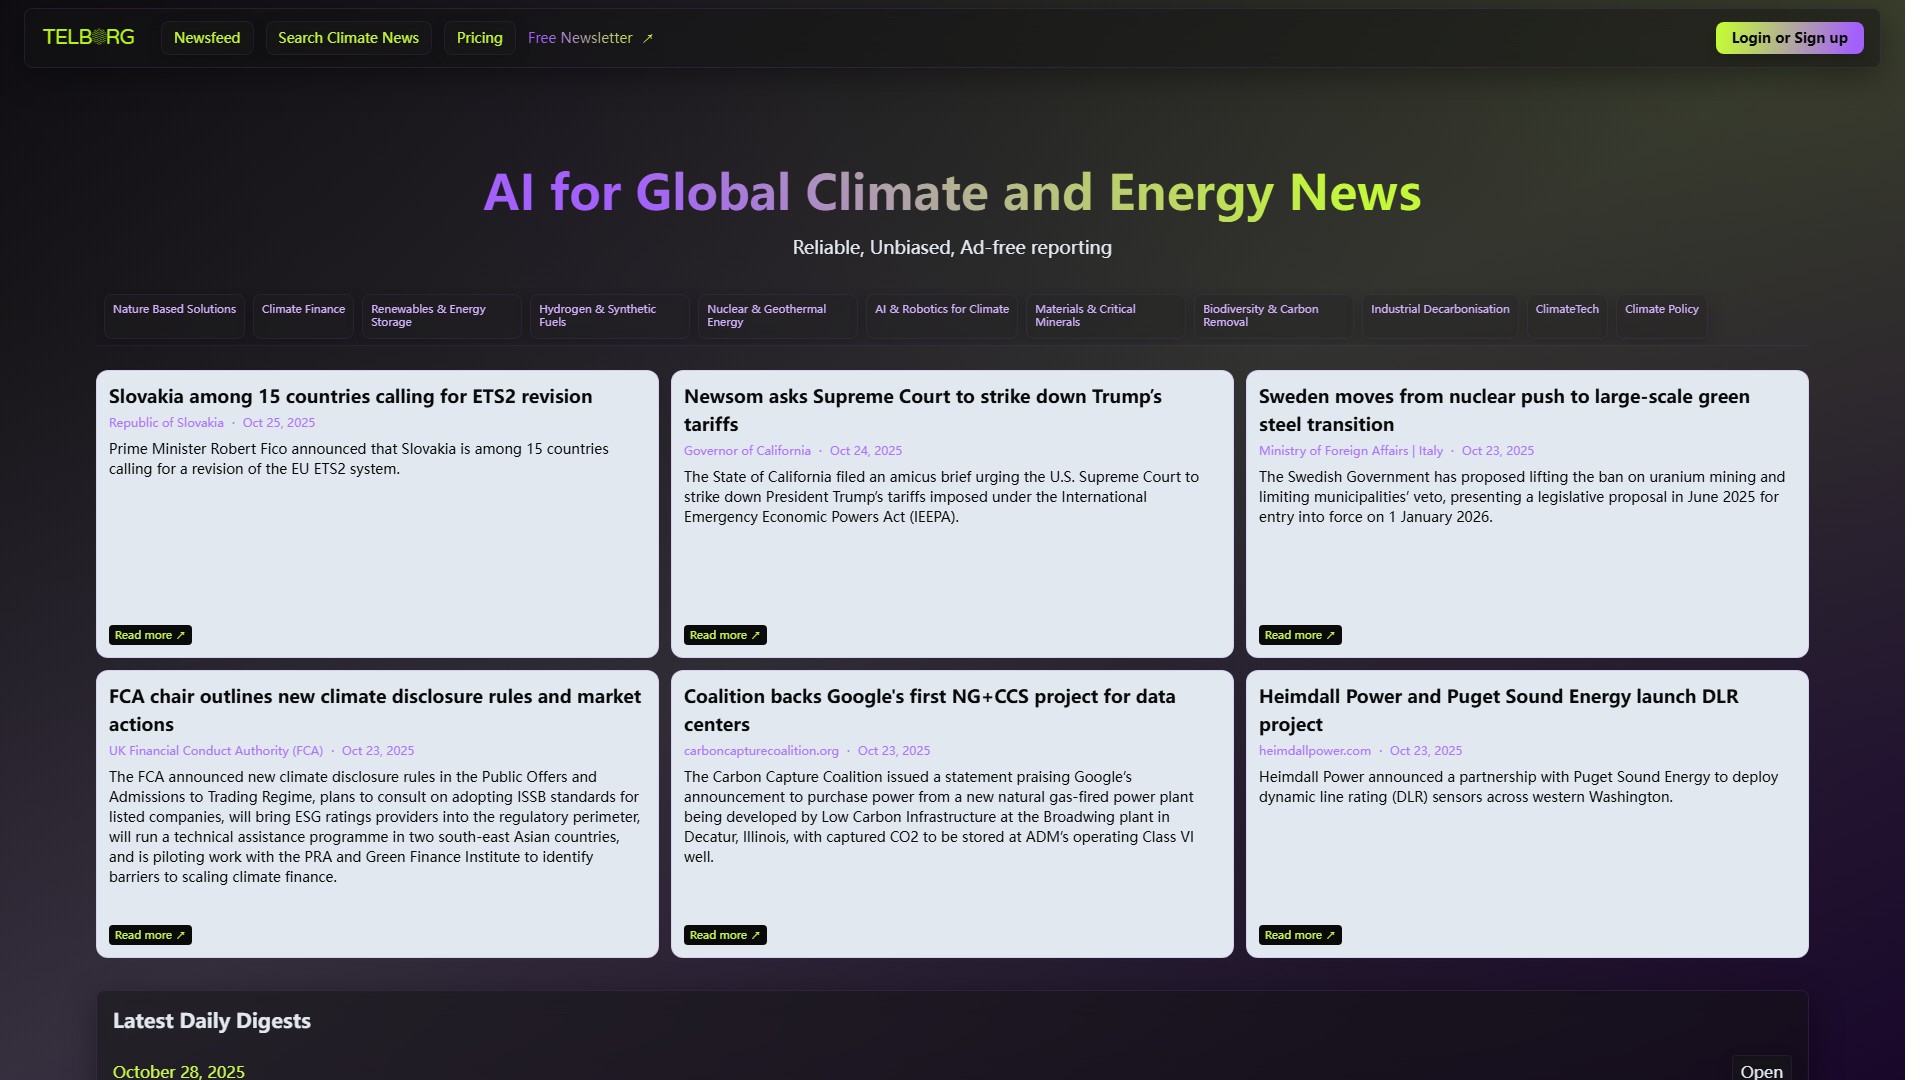Open the Free Newsletter external link

590,38
